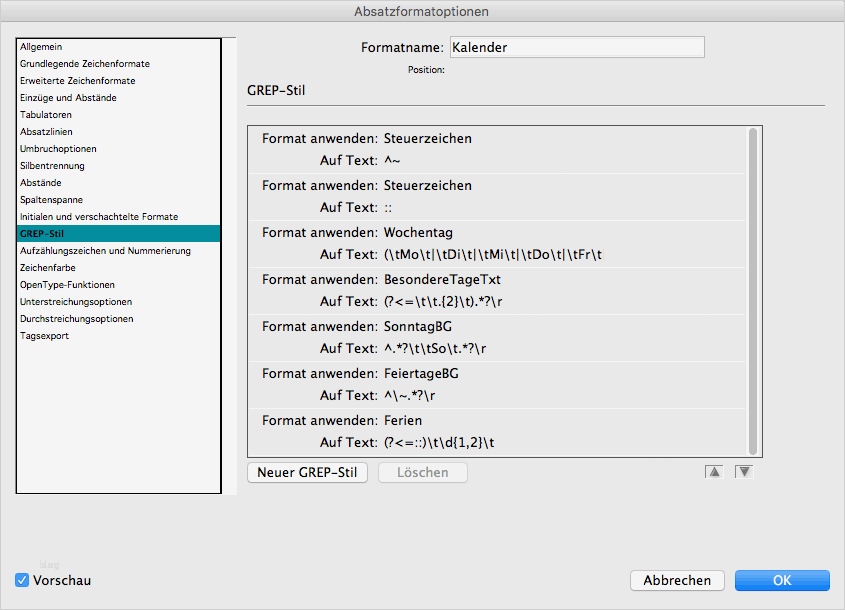Move selected GREP style up with arrow
The height and width of the screenshot is (610, 845).
(x=714, y=472)
